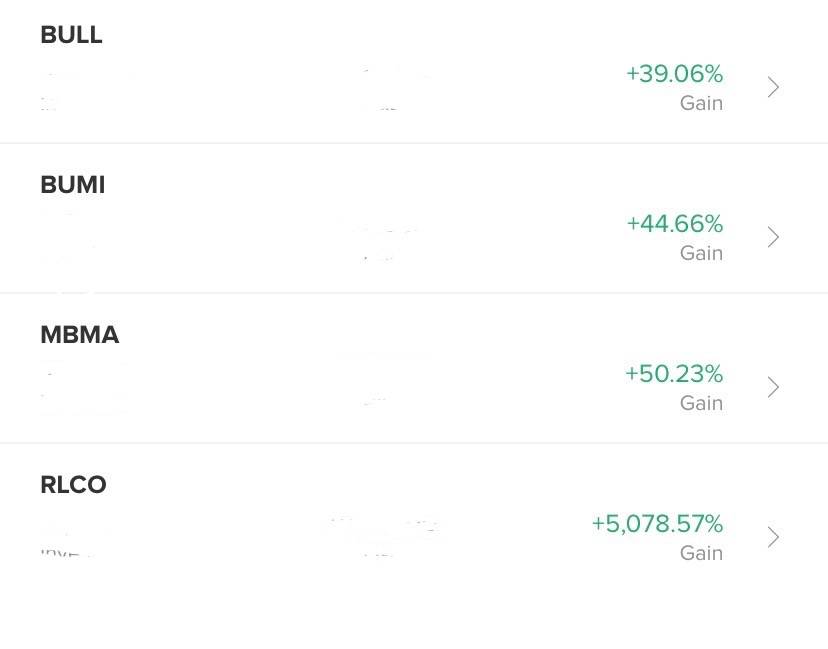Tap the RLCO row chevron arrow

click(x=773, y=537)
